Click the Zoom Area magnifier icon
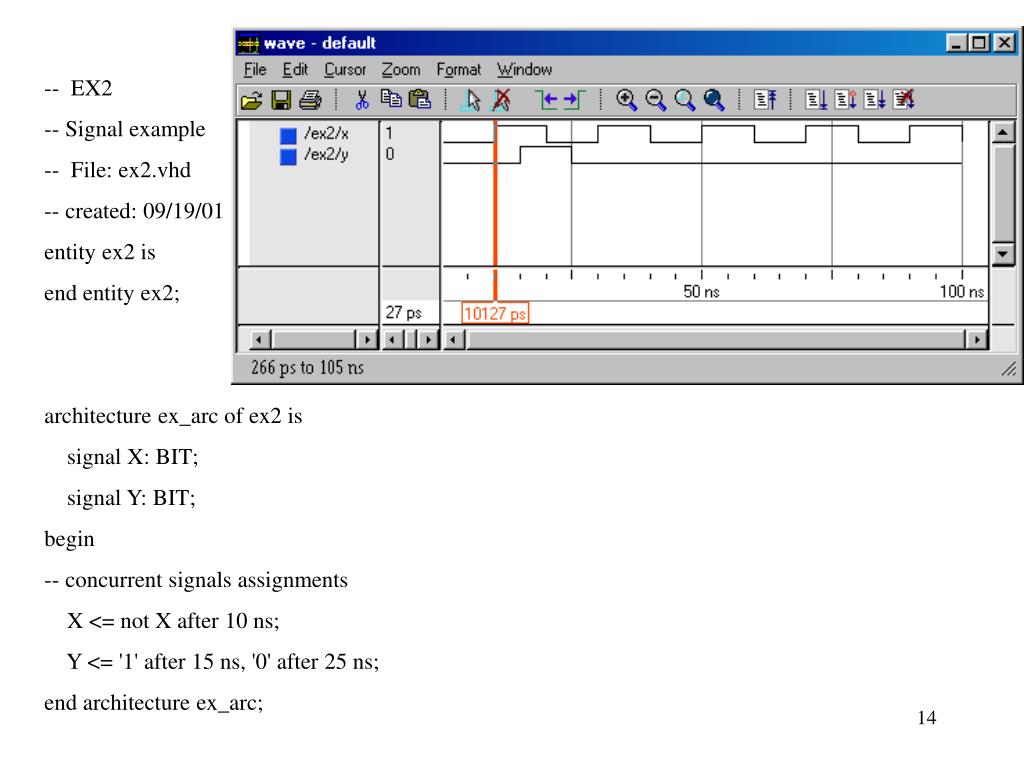Screen dimensions: 1024x768 pos(684,100)
